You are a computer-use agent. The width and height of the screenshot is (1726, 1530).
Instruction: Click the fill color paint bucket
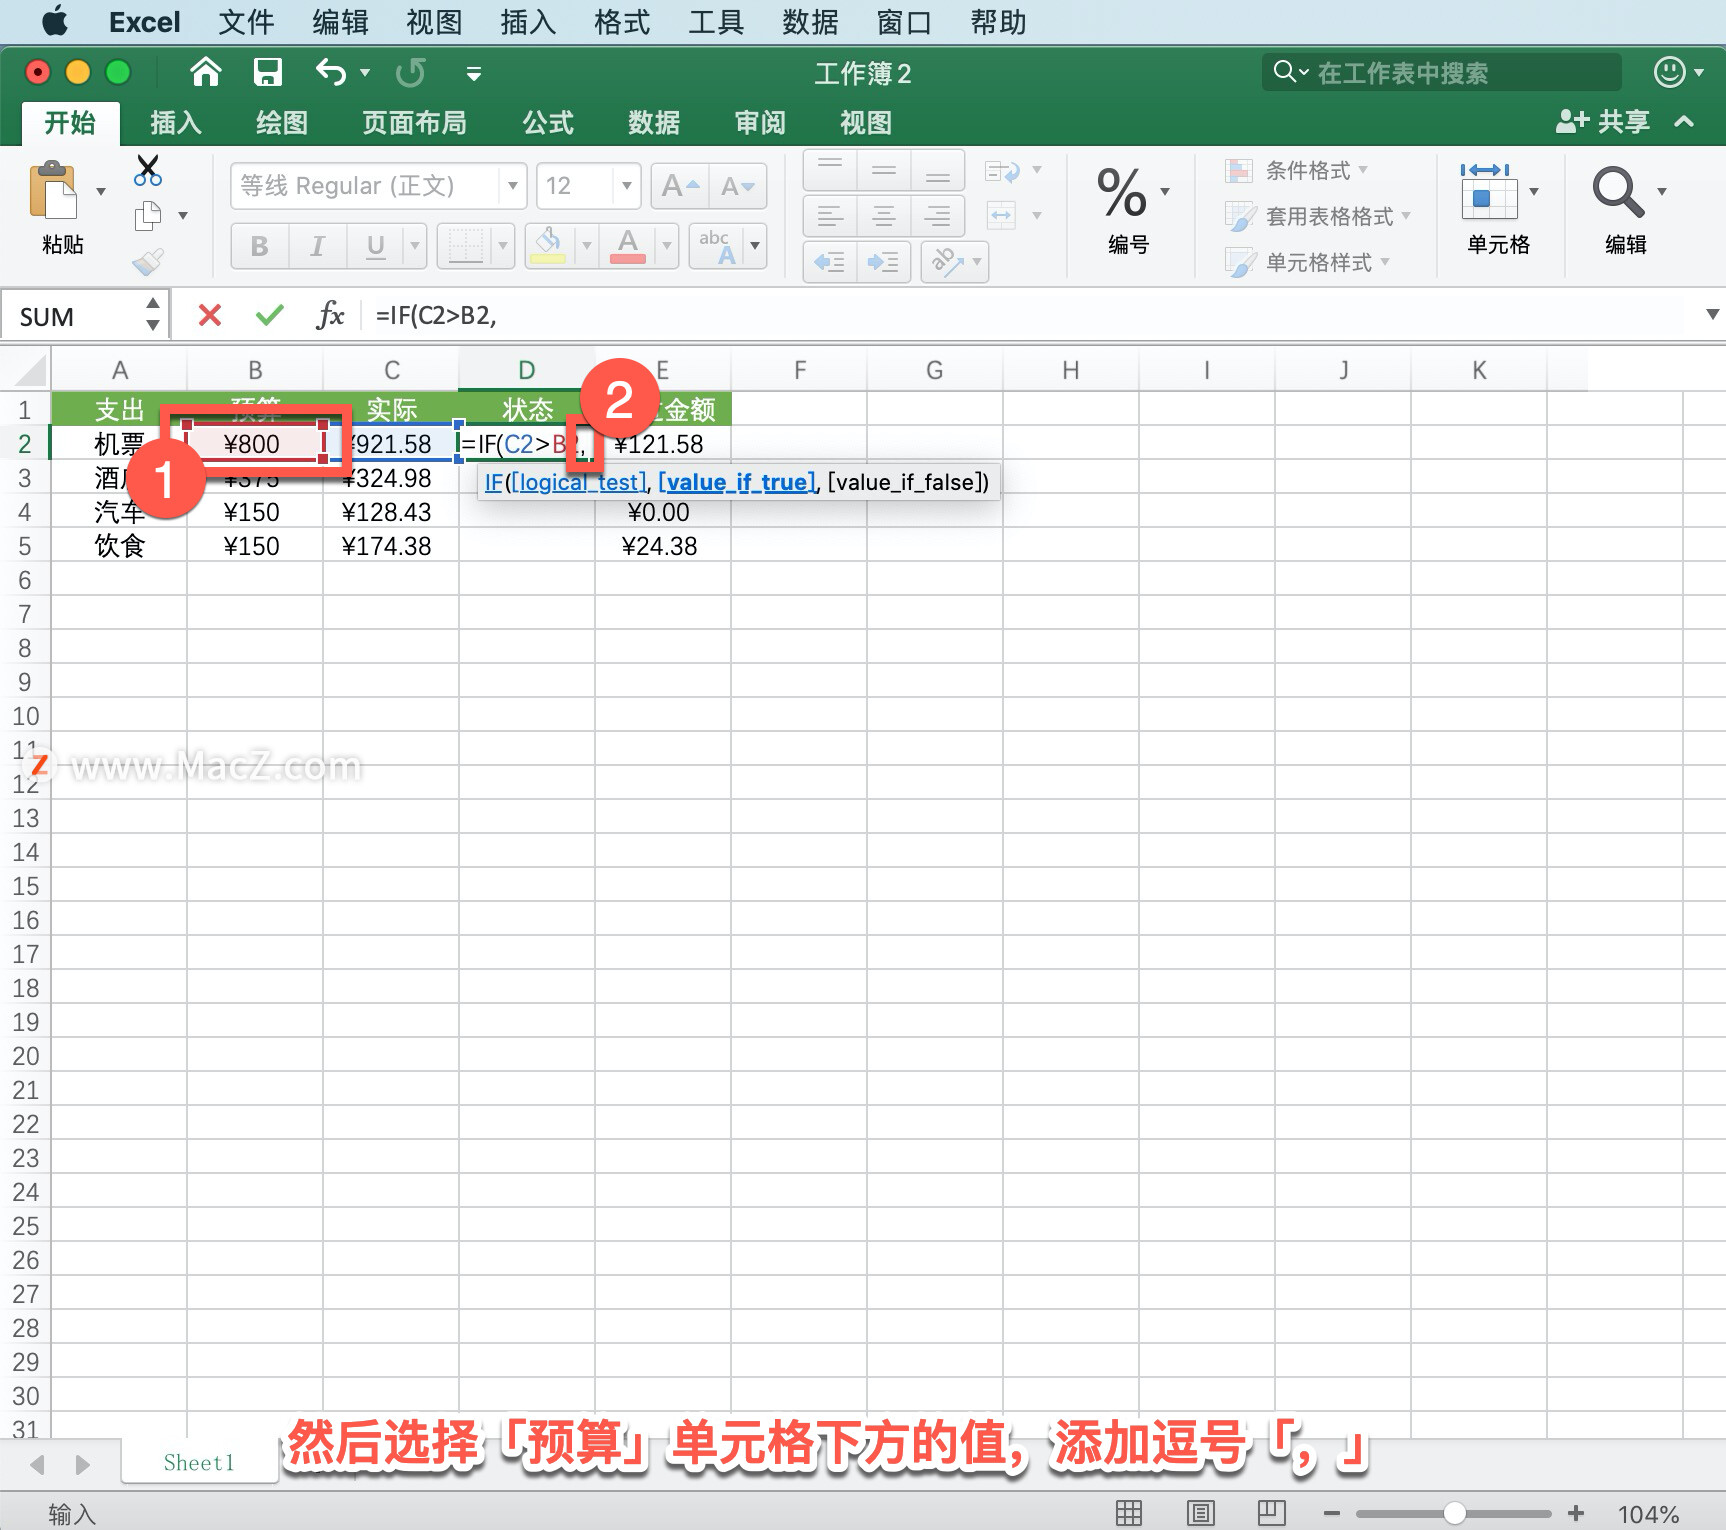(x=548, y=245)
